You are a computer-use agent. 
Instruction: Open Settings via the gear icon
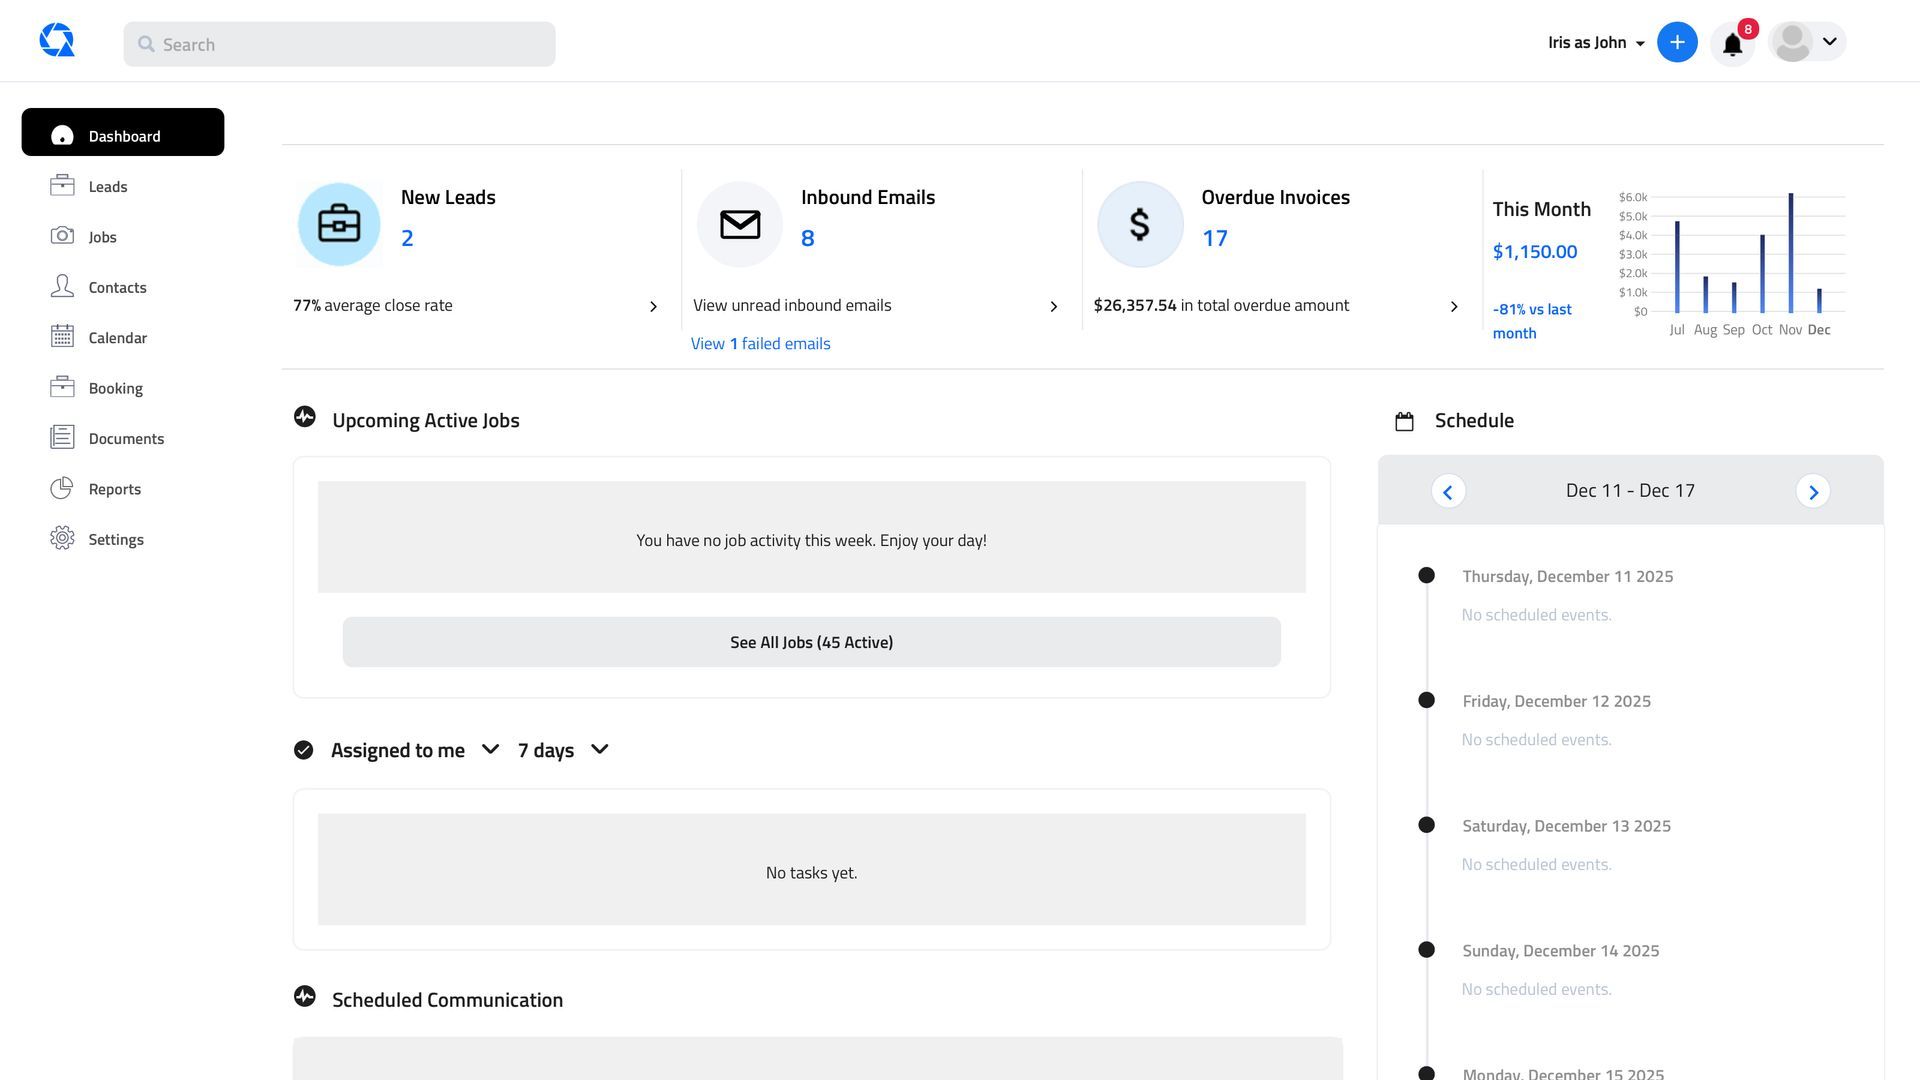[115, 539]
